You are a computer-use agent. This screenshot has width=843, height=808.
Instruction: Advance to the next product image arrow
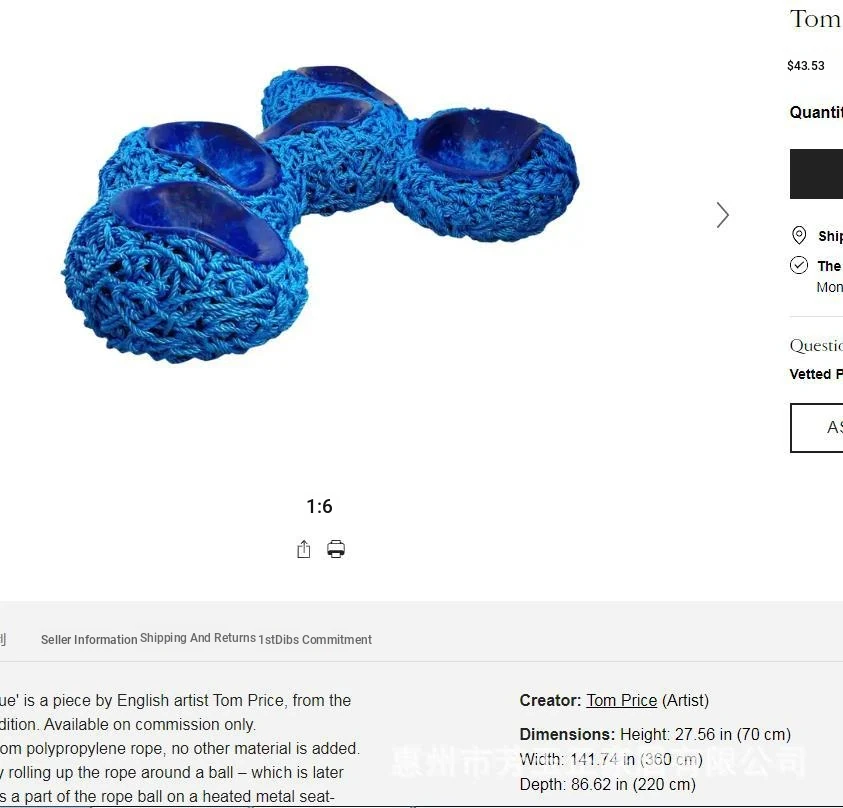pyautogui.click(x=723, y=215)
